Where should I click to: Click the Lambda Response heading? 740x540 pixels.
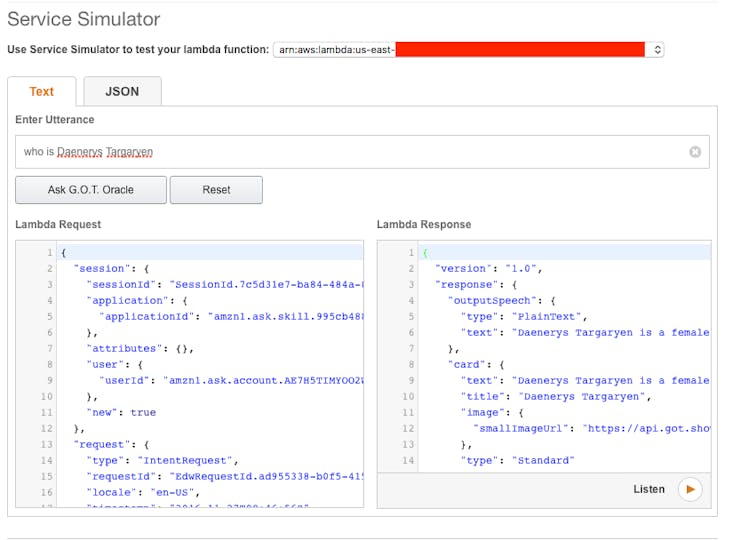click(x=424, y=225)
